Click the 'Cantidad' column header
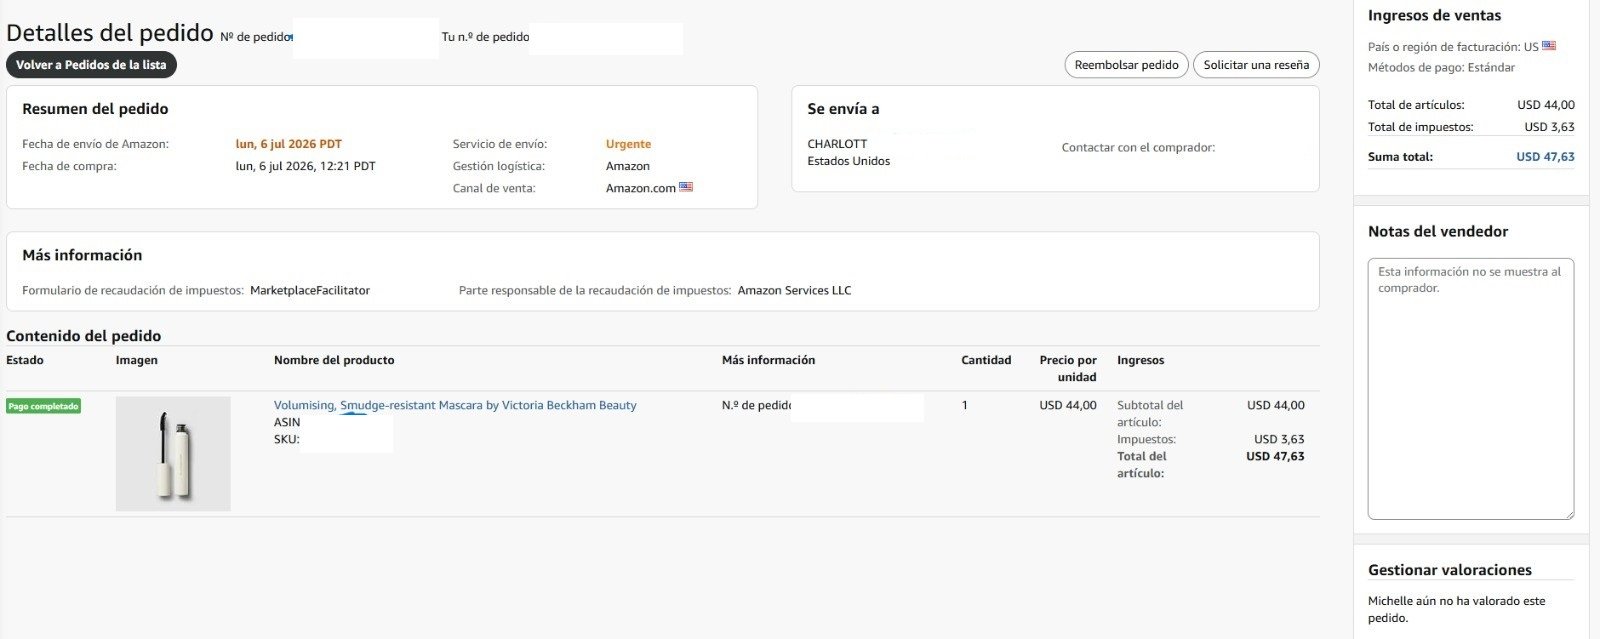The height and width of the screenshot is (639, 1600). (986, 360)
